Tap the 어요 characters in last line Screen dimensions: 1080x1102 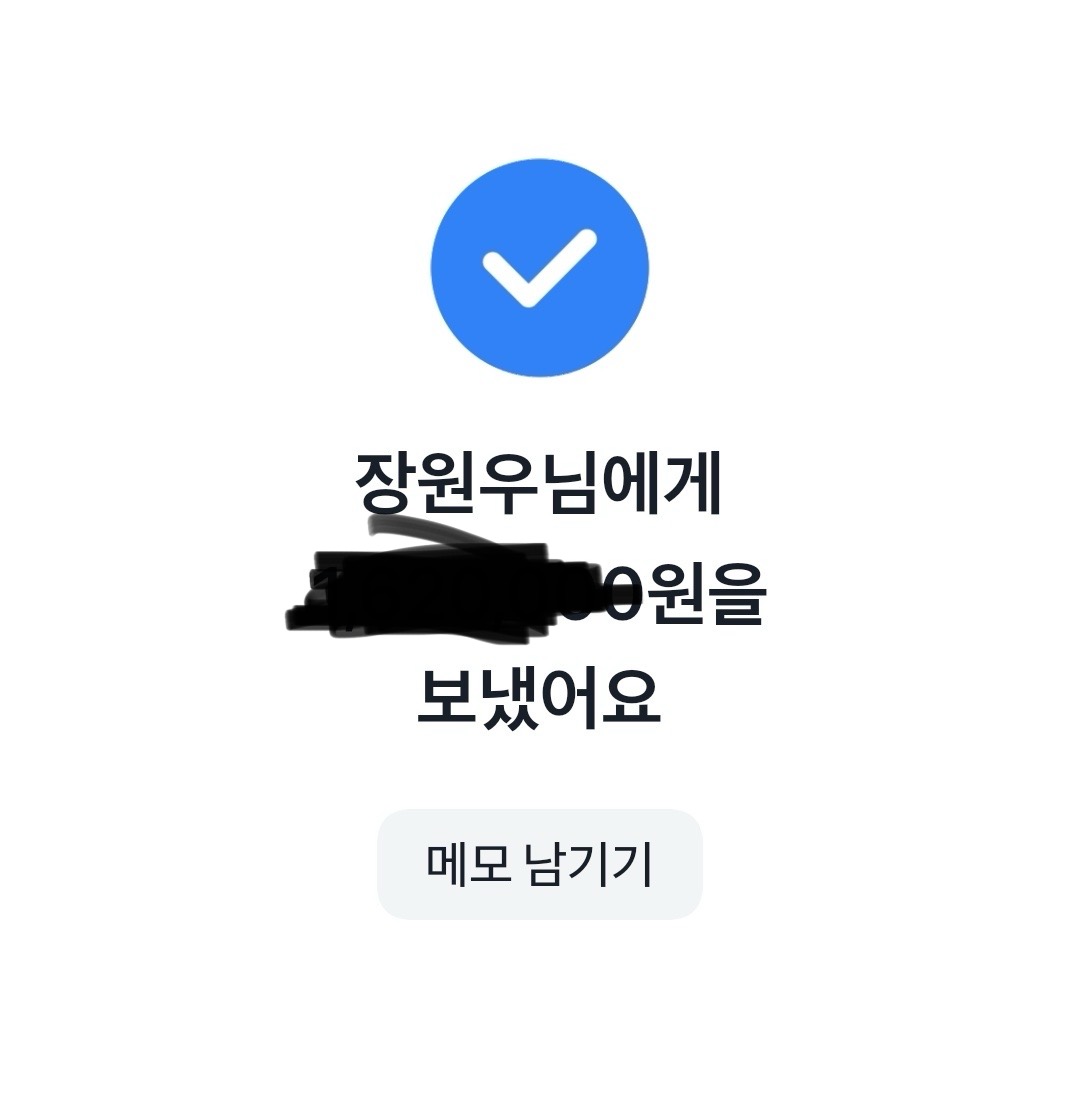(601, 697)
